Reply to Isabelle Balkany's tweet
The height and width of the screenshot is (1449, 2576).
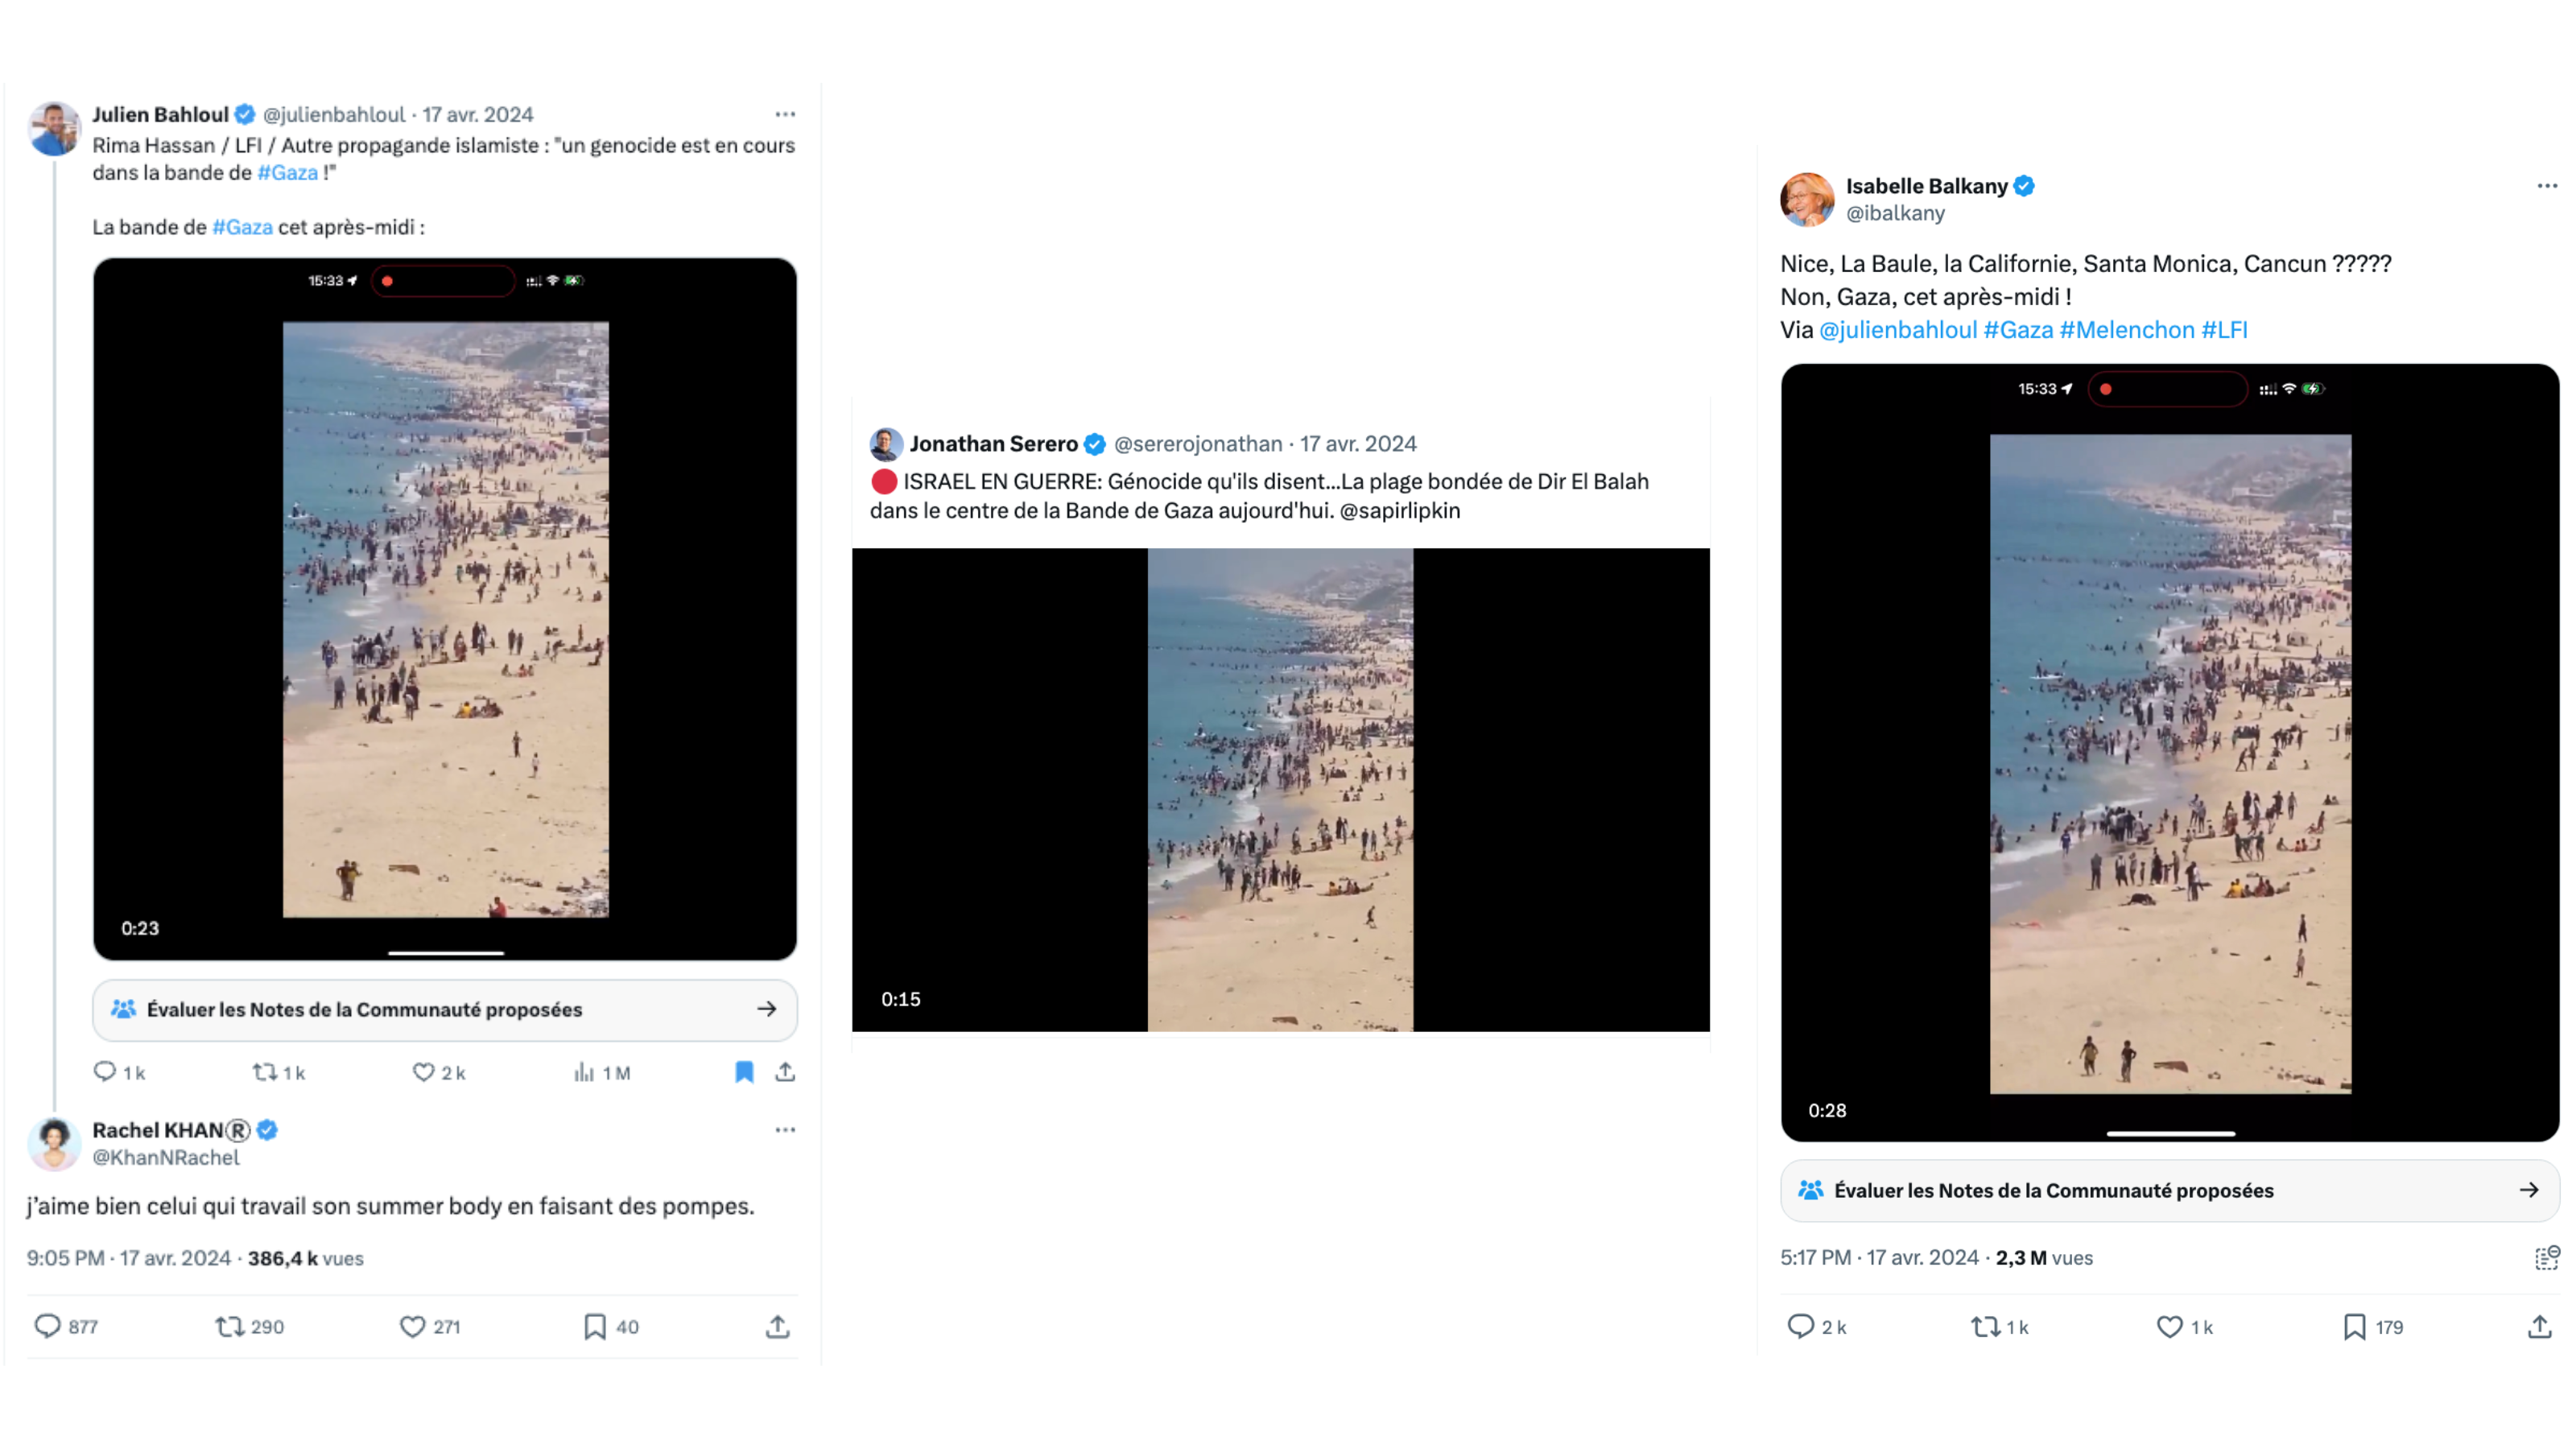point(1800,1326)
